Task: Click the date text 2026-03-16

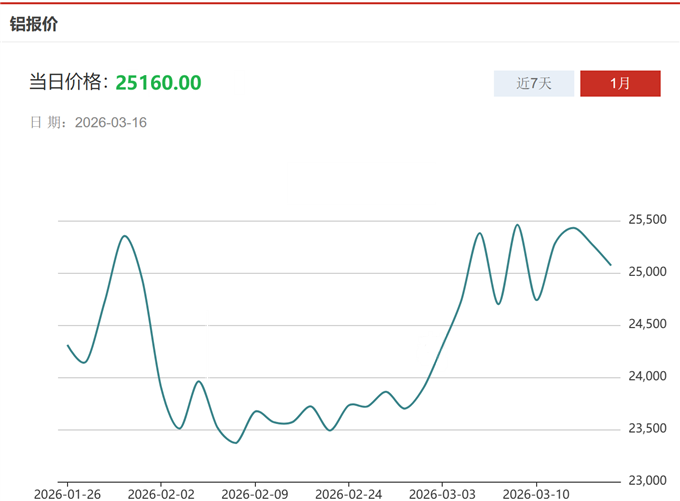Action: click(111, 122)
